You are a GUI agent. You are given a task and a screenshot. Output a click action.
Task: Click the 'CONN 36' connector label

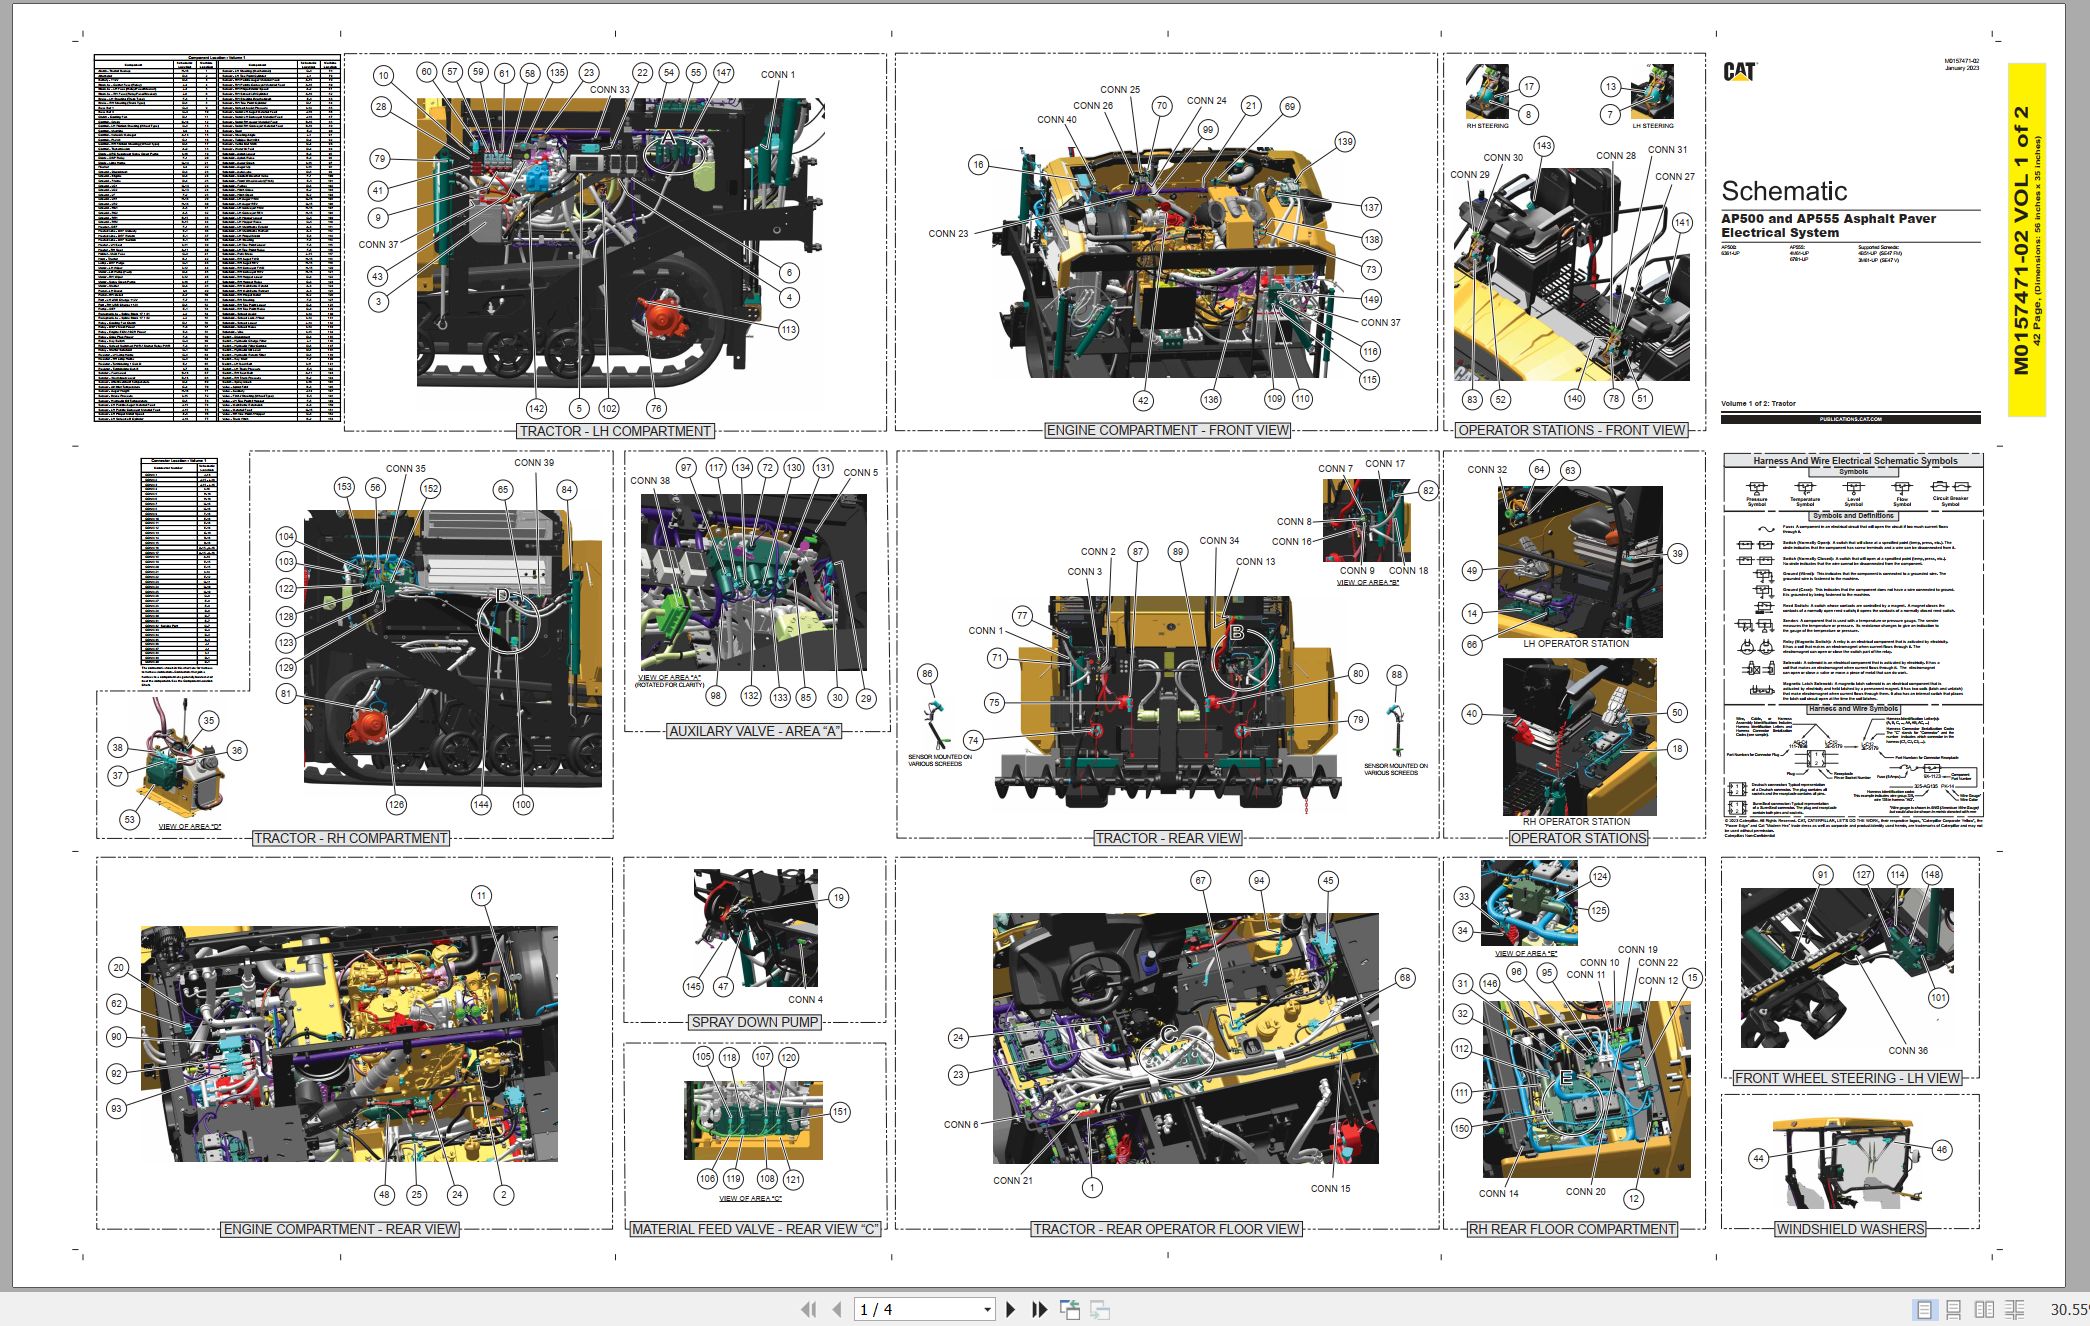point(1908,1051)
